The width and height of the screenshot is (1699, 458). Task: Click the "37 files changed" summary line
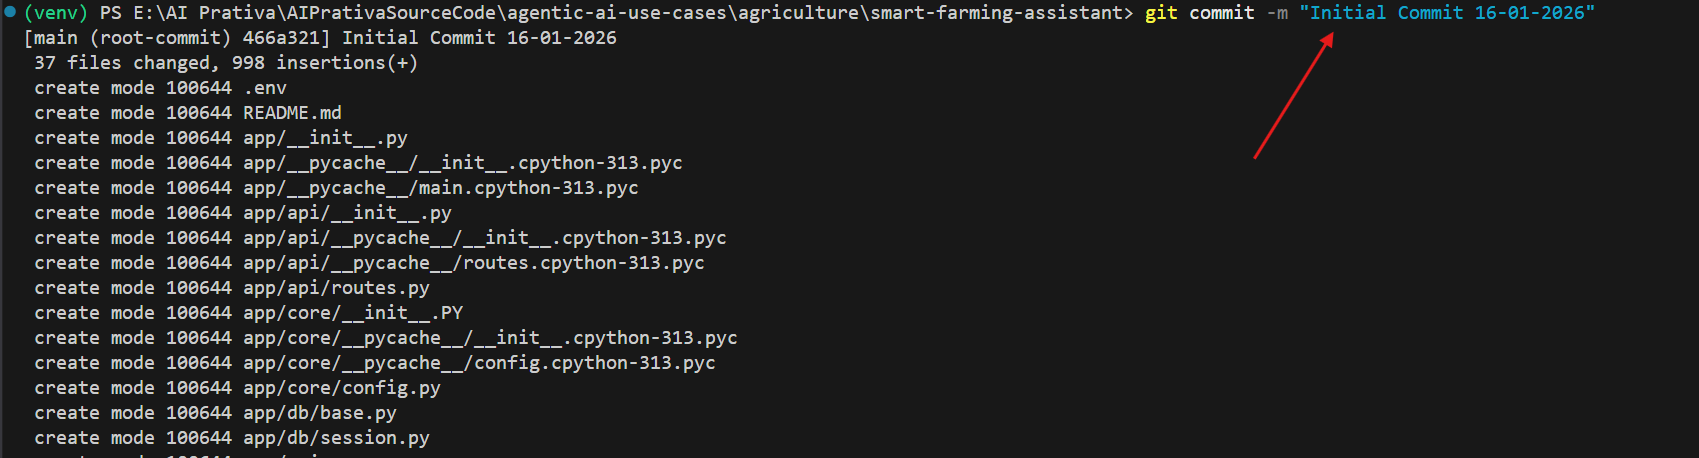(225, 63)
